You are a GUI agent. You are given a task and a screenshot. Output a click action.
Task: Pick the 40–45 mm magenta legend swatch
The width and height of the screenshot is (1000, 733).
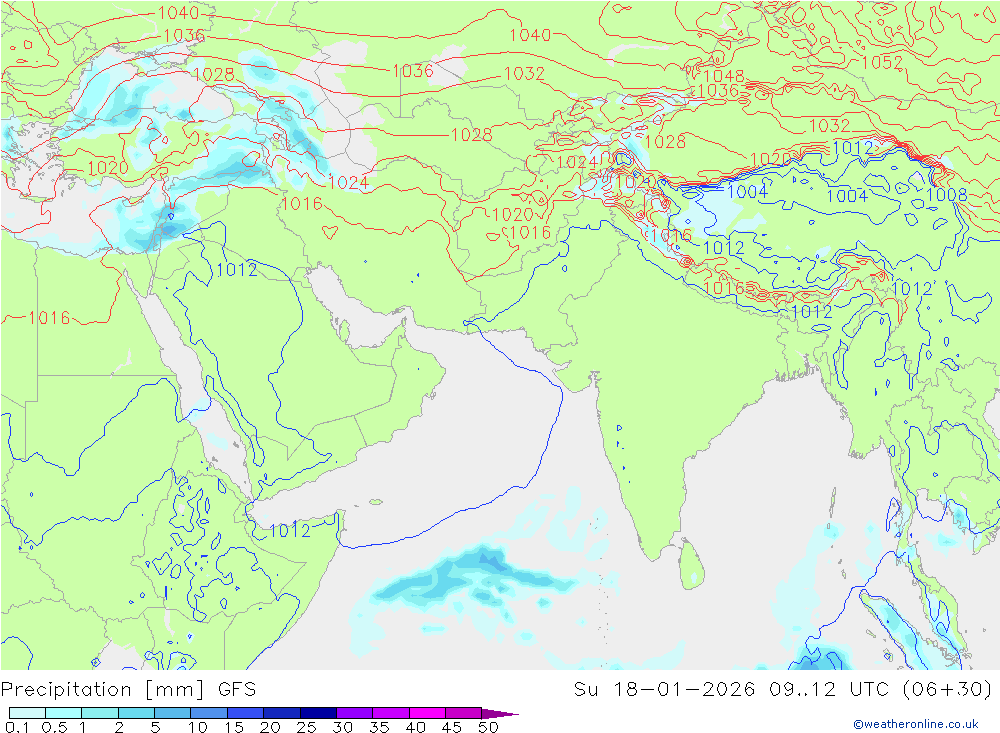click(x=427, y=713)
